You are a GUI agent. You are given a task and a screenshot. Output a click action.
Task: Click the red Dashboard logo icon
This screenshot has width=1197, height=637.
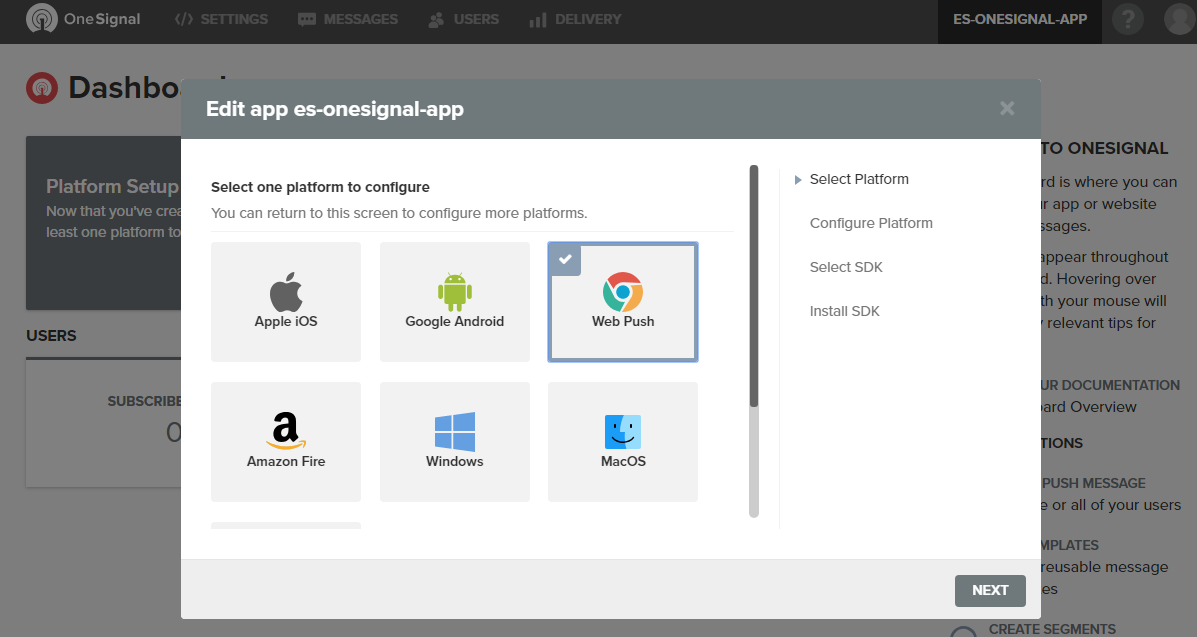point(42,88)
